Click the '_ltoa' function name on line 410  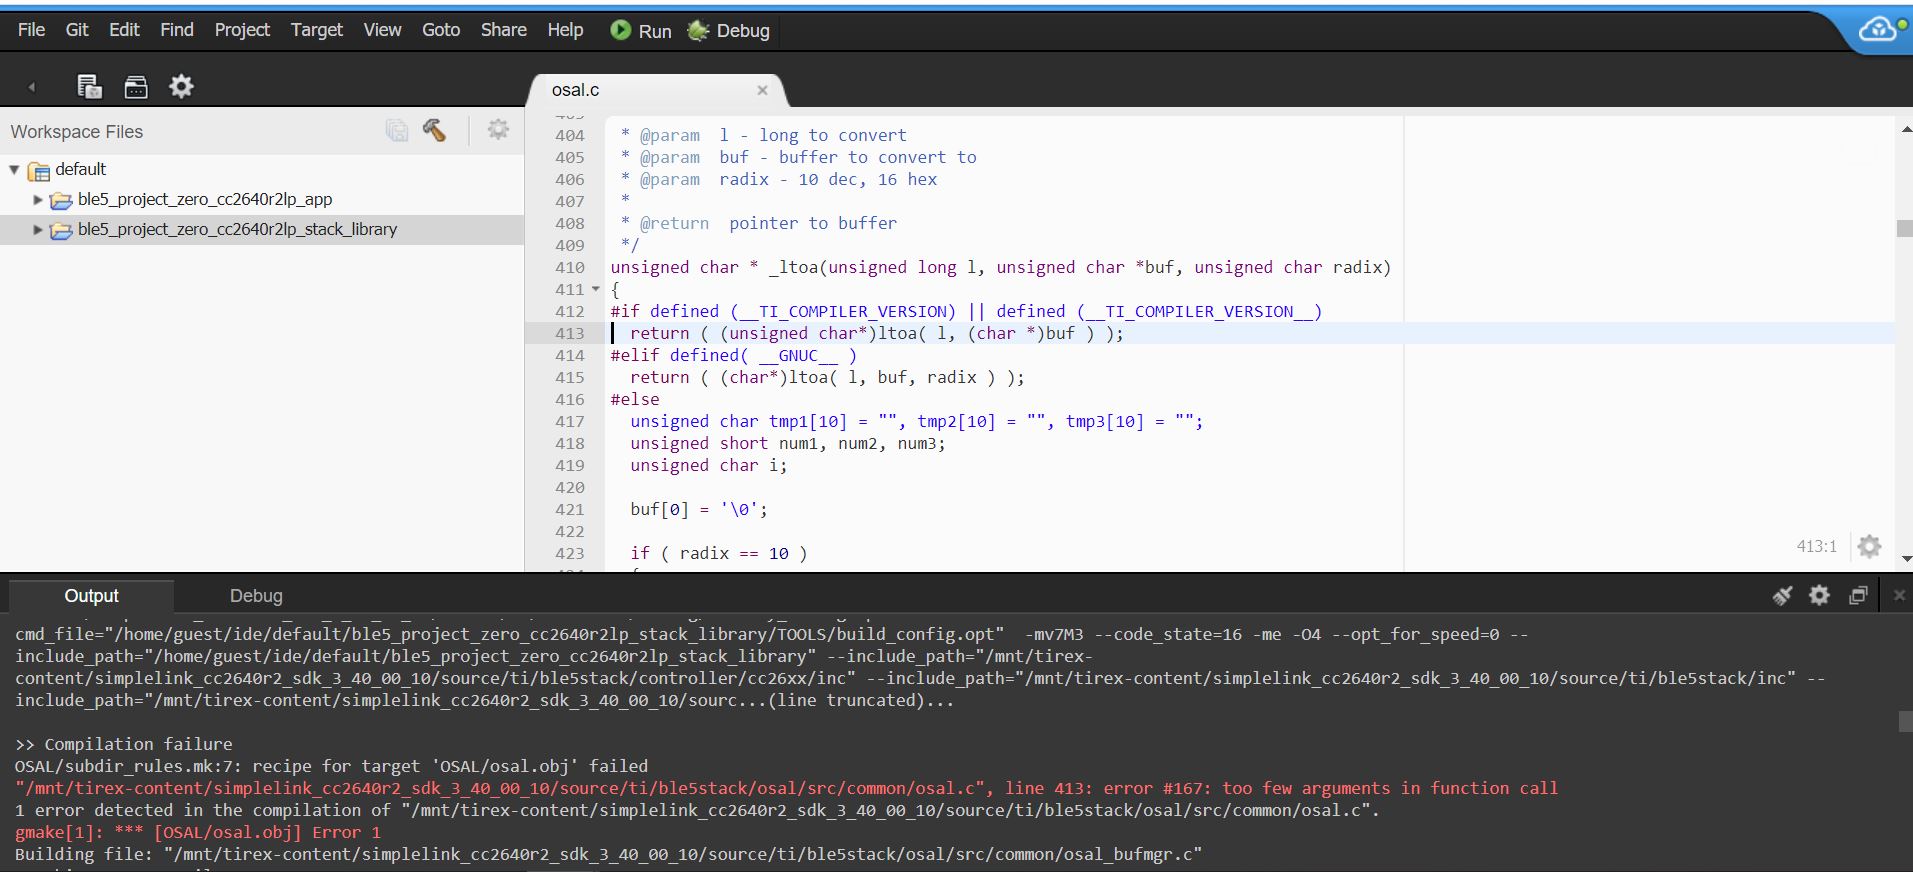[x=793, y=268]
